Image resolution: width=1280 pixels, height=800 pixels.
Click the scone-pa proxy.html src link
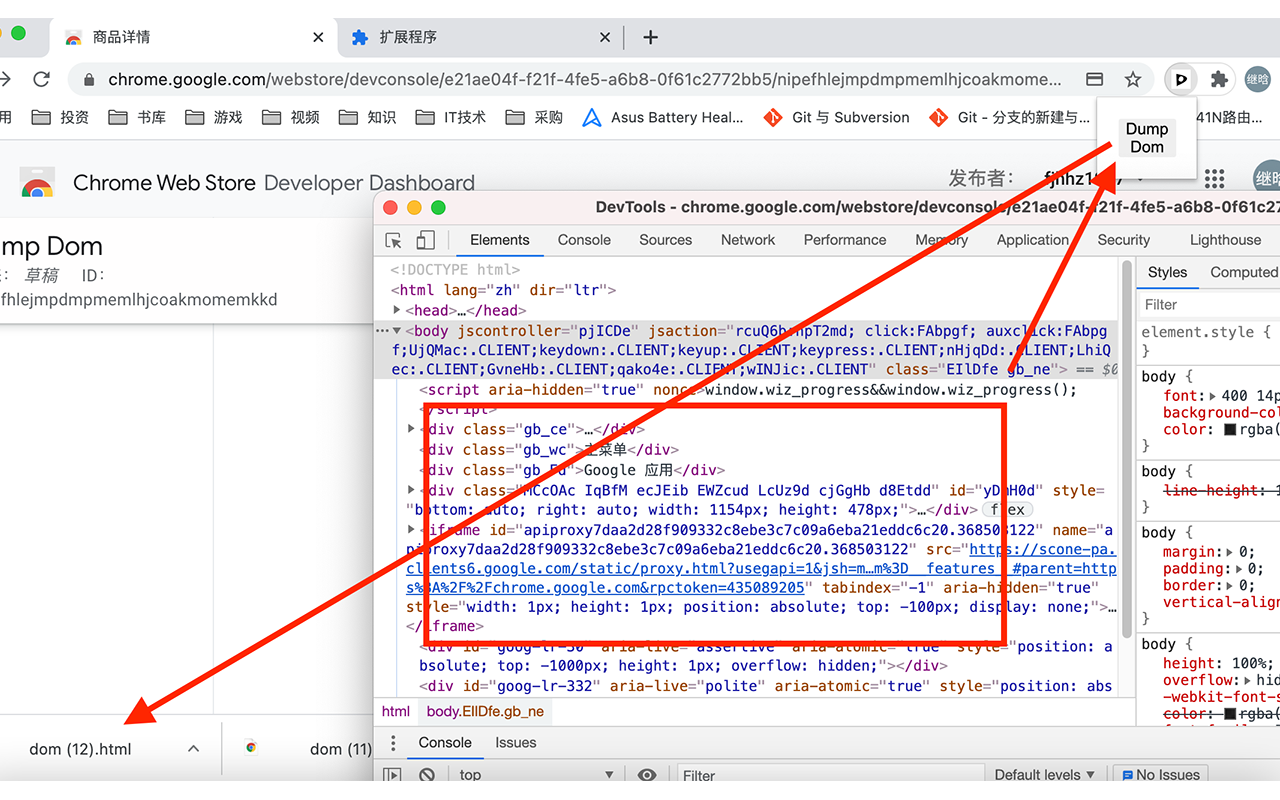761,568
